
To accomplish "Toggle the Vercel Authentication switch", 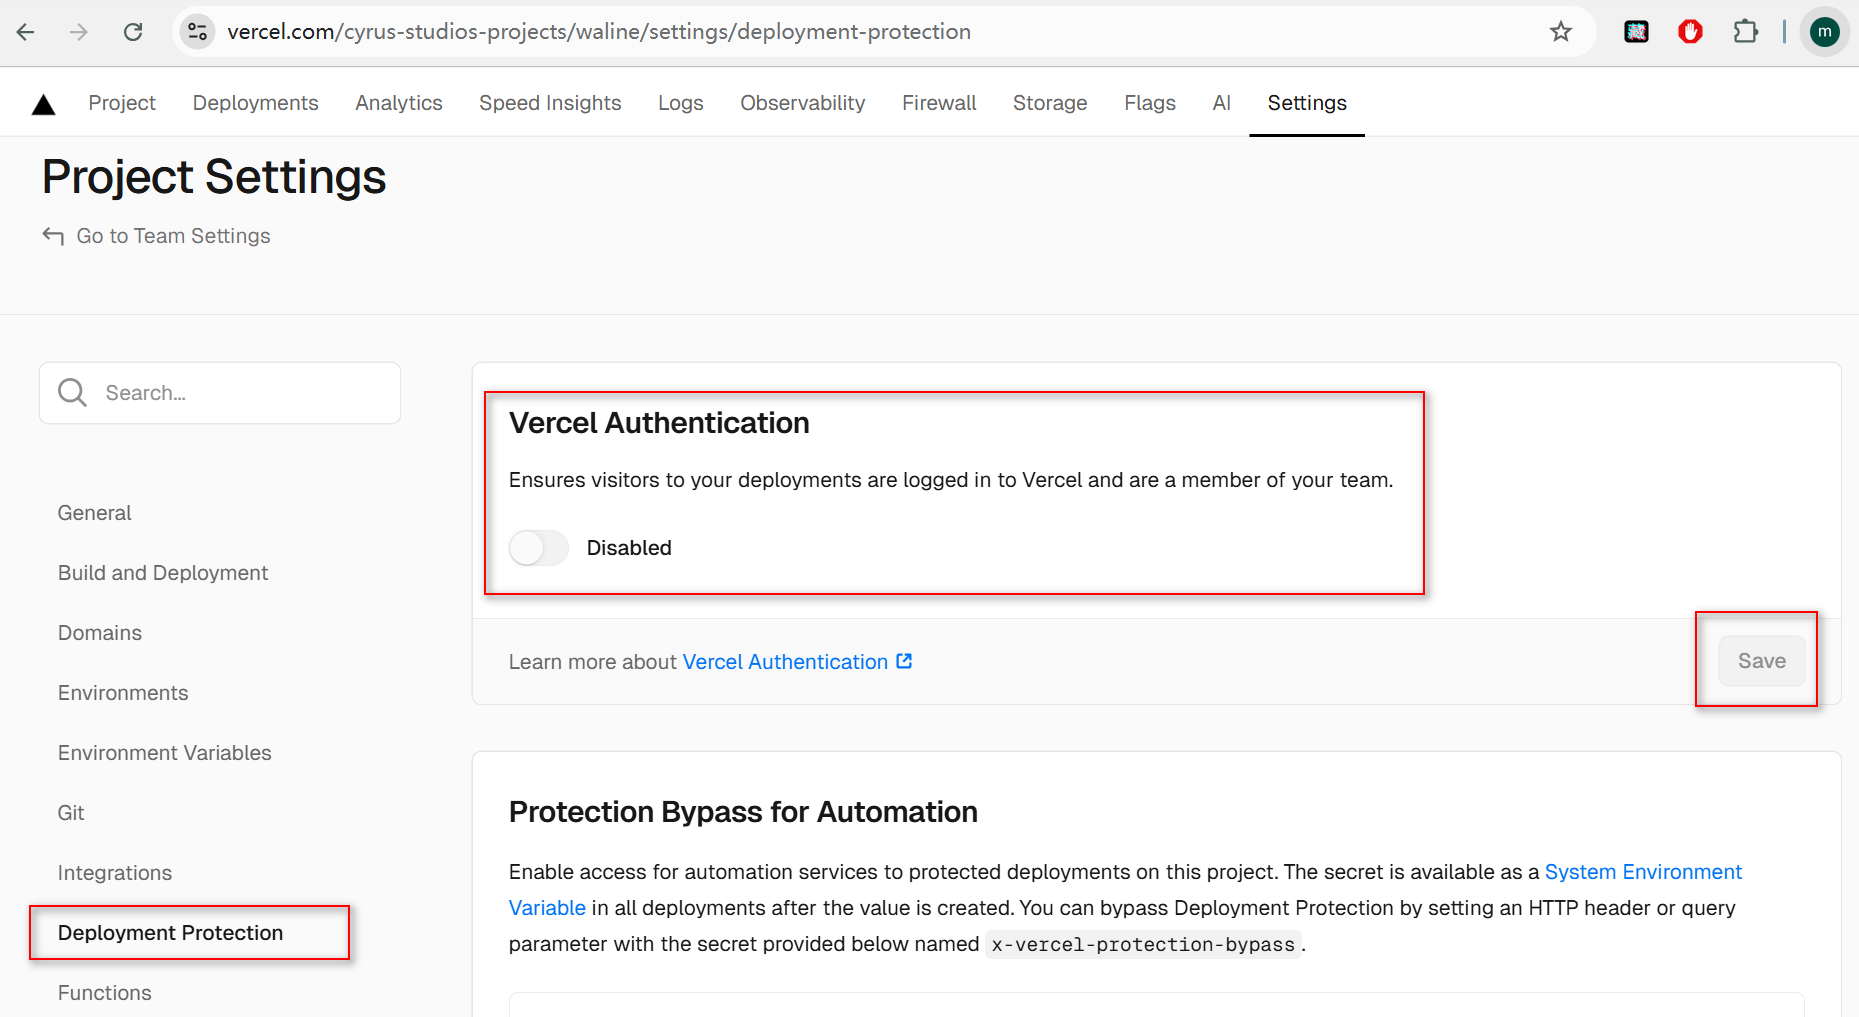I will 538,548.
